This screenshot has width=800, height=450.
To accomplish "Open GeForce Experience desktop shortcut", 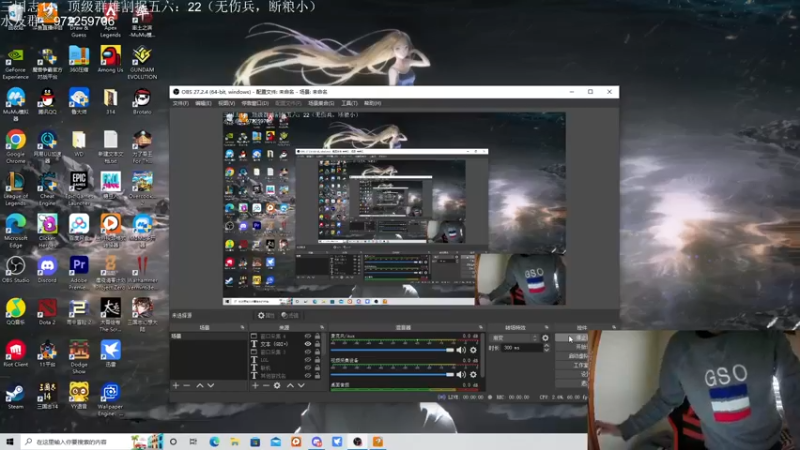I will 15,63.
